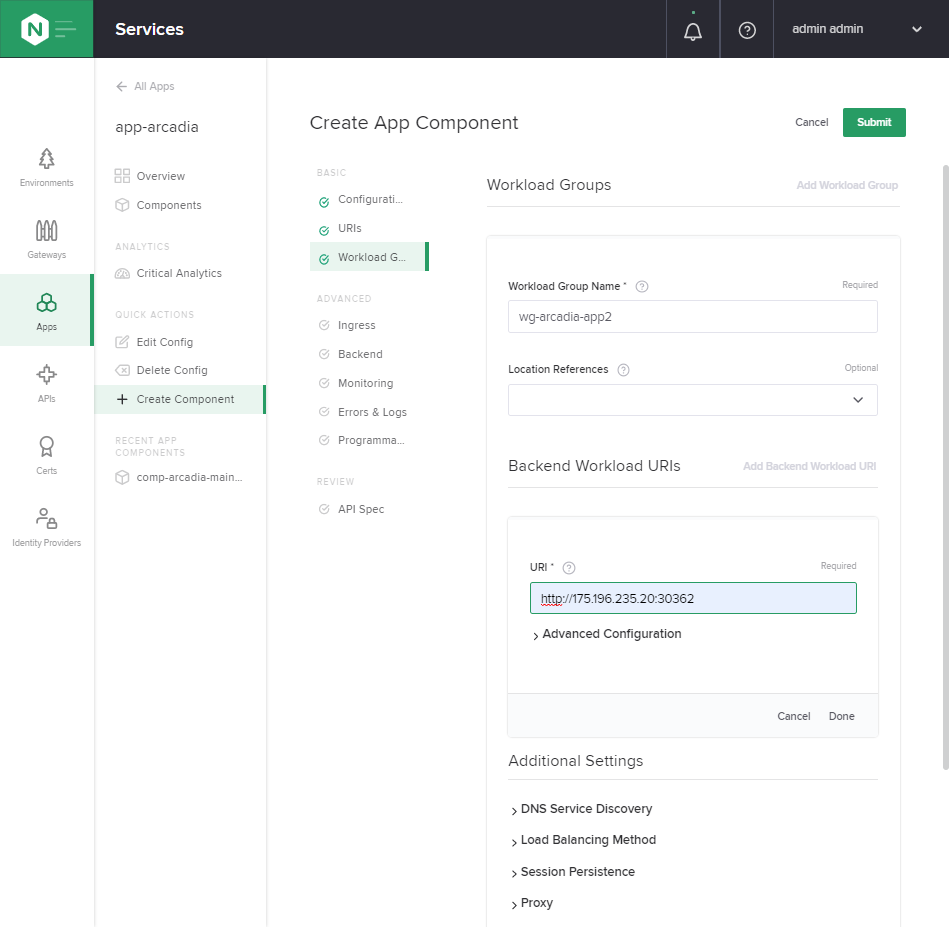Viewport: 949px width, 927px height.
Task: Click the Components cube icon
Action: click(122, 205)
